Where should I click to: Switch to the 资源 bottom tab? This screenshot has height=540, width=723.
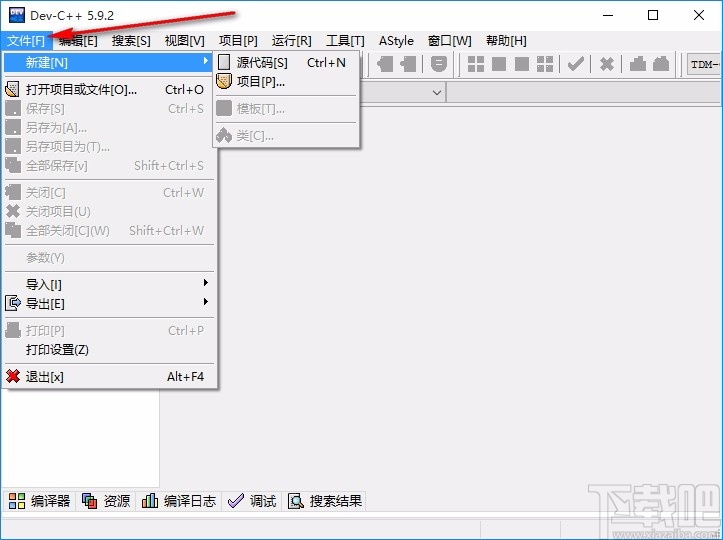pos(106,501)
